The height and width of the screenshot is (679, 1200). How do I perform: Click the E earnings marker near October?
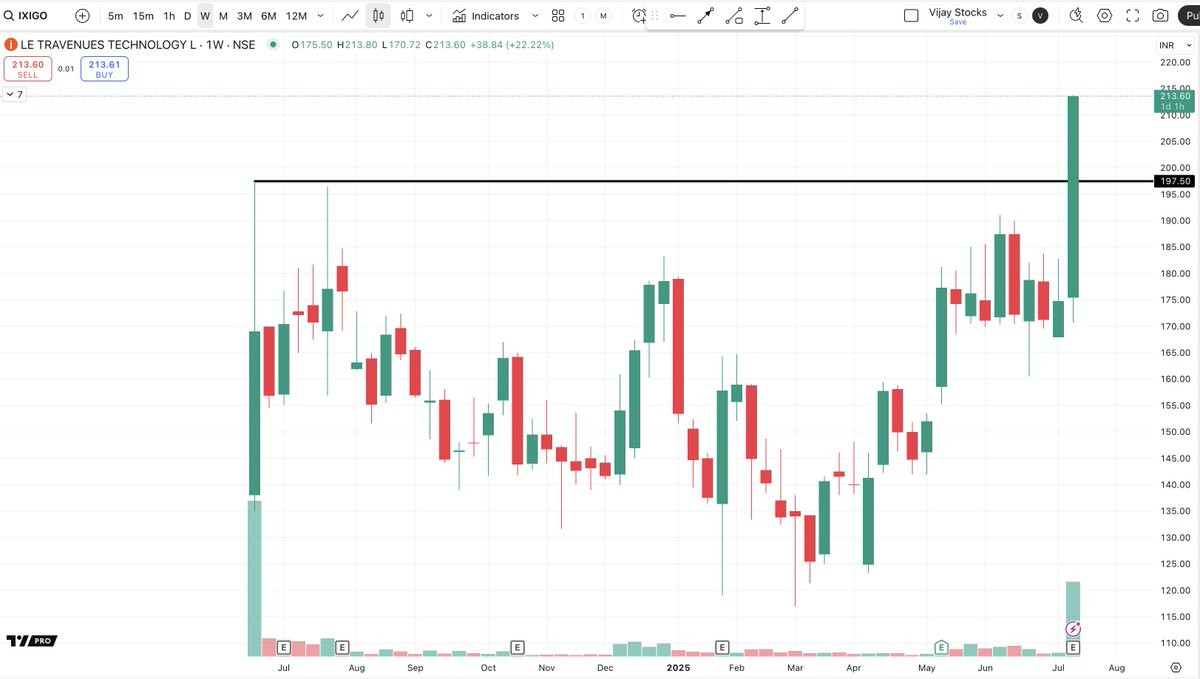(517, 647)
